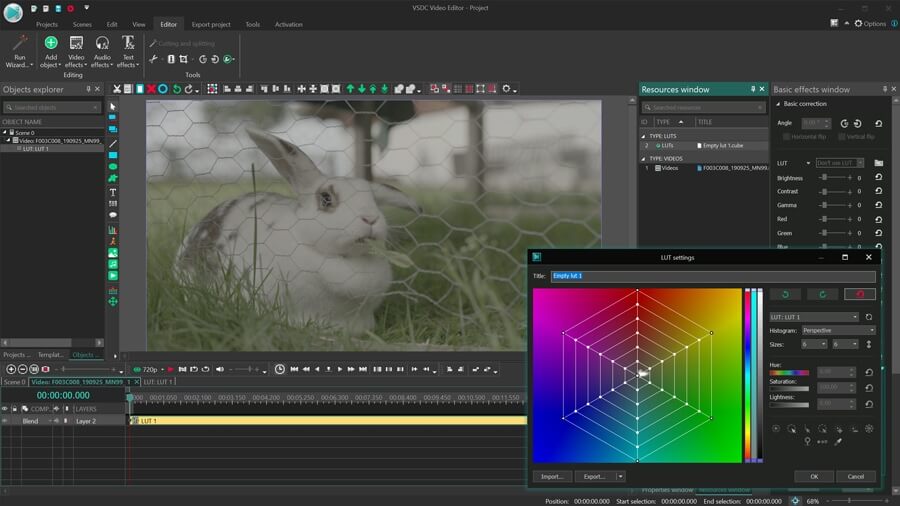The width and height of the screenshot is (900, 506).
Task: Toggle all-layers eye icon in timeline header
Action: point(5,409)
